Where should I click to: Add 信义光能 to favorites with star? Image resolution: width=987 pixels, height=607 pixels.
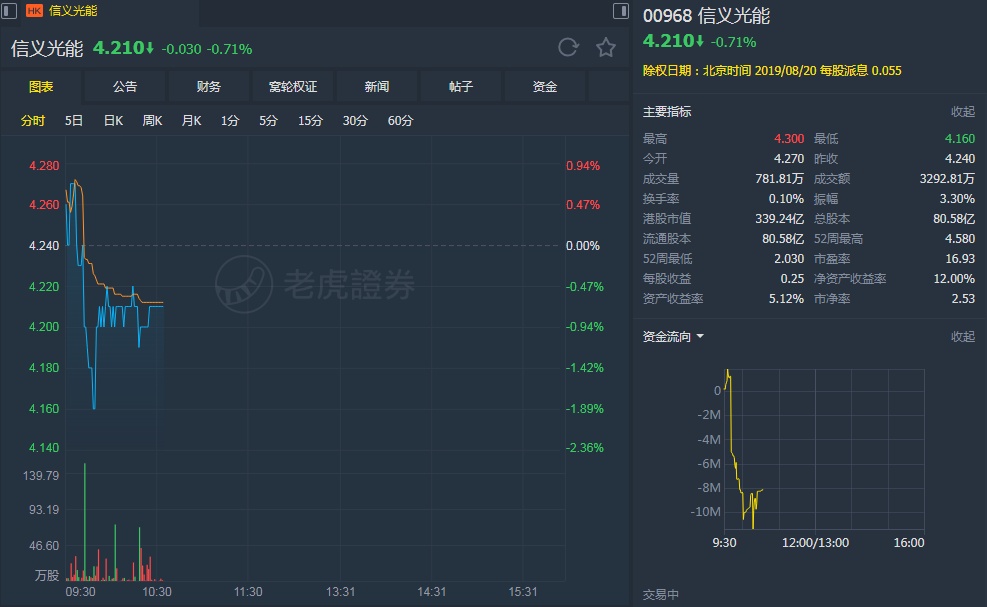(605, 48)
